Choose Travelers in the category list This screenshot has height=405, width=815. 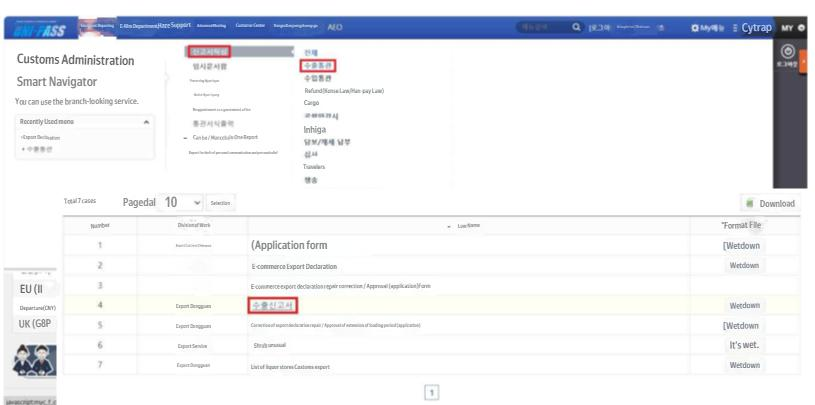click(314, 167)
